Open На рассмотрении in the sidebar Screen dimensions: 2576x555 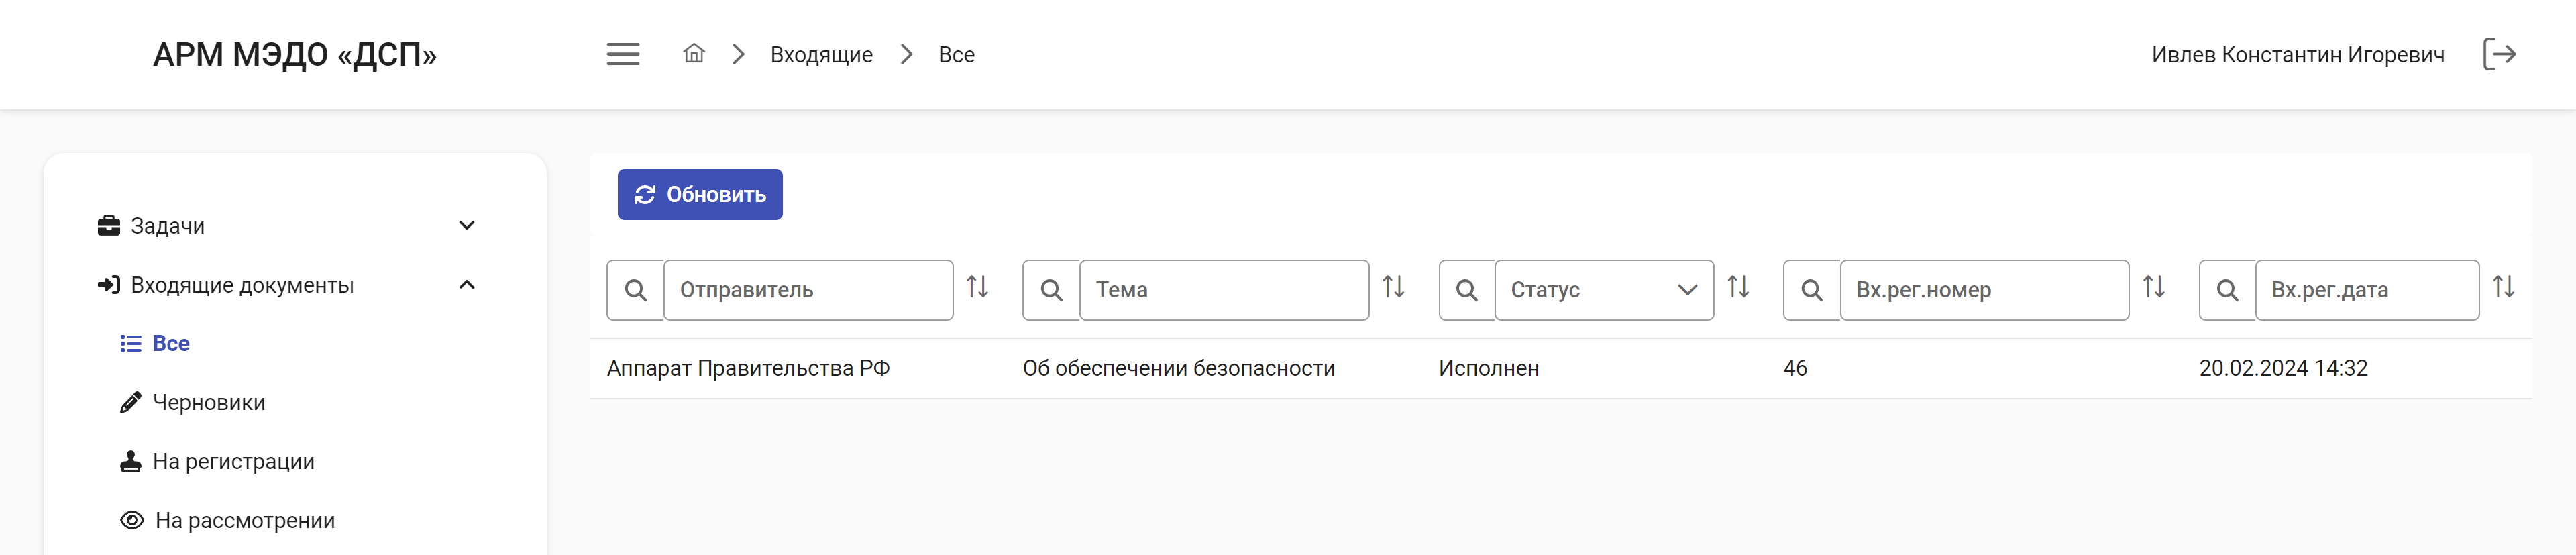pos(245,521)
